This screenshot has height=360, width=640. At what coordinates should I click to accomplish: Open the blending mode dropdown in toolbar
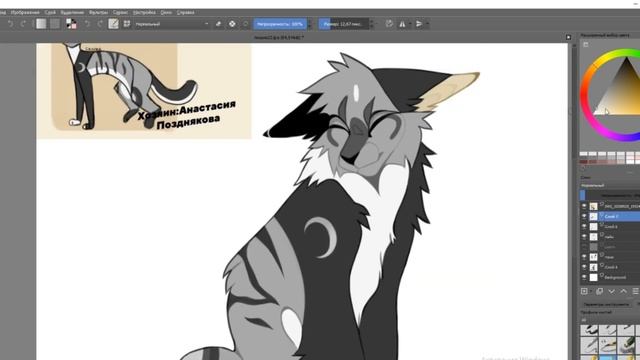tap(172, 24)
